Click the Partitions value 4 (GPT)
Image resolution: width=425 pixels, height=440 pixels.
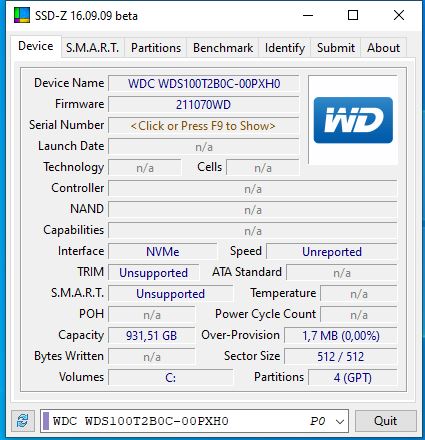(x=353, y=378)
